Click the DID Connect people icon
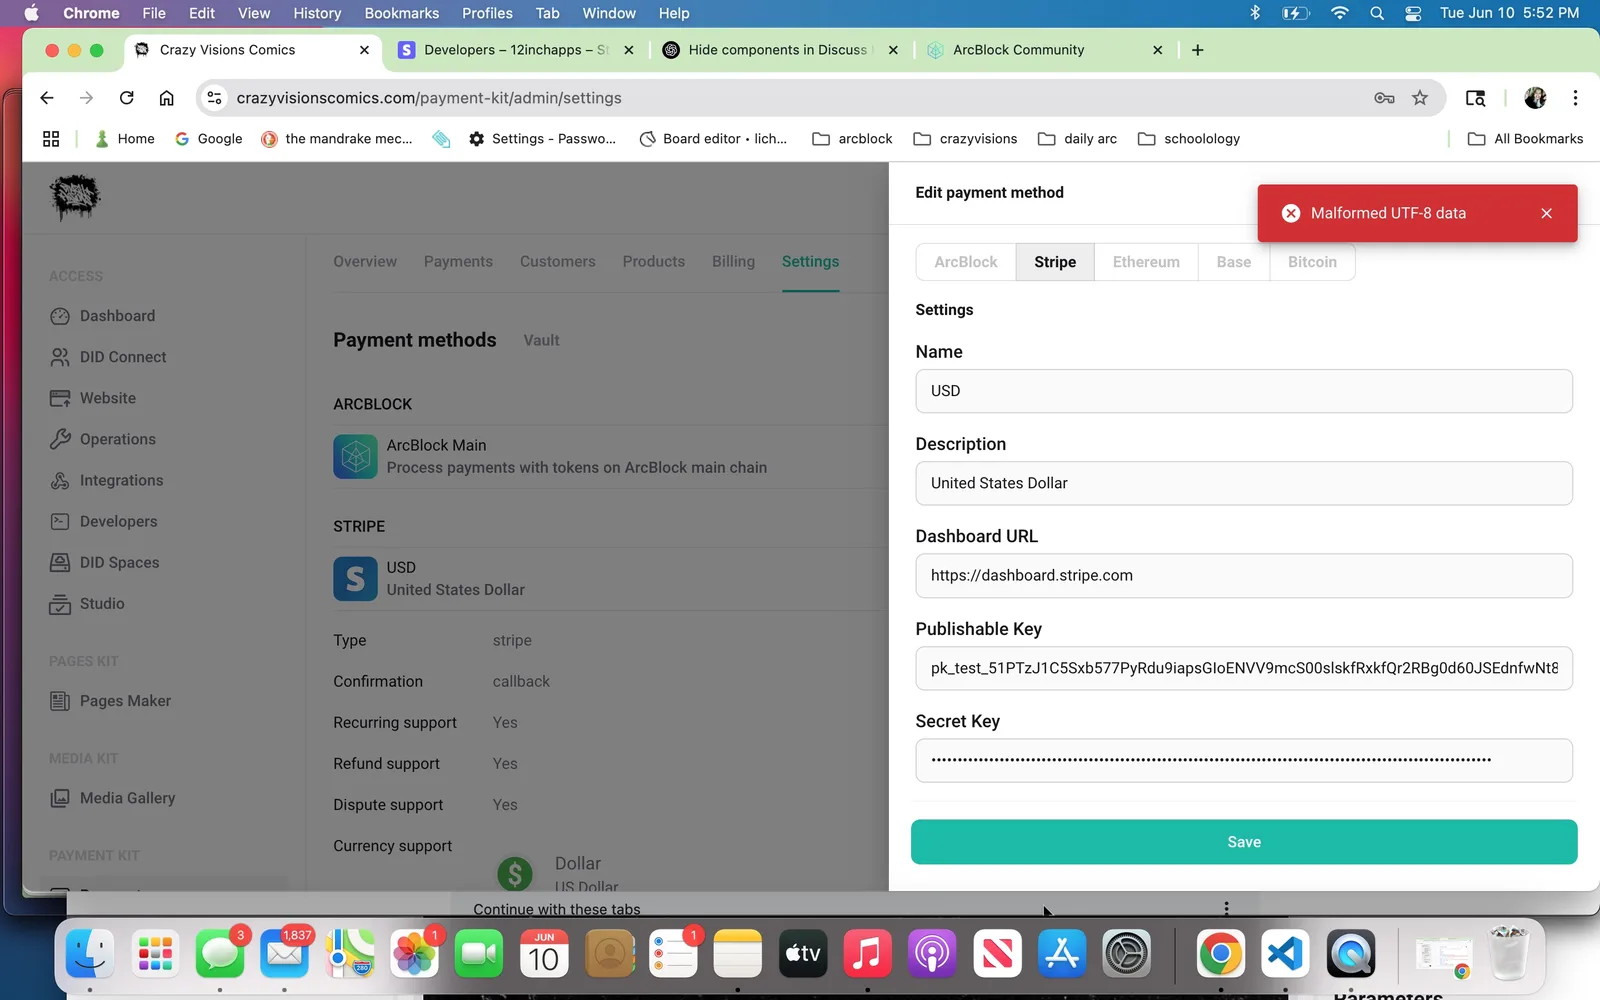Screen dimensions: 1600x1000 pyautogui.click(x=60, y=357)
